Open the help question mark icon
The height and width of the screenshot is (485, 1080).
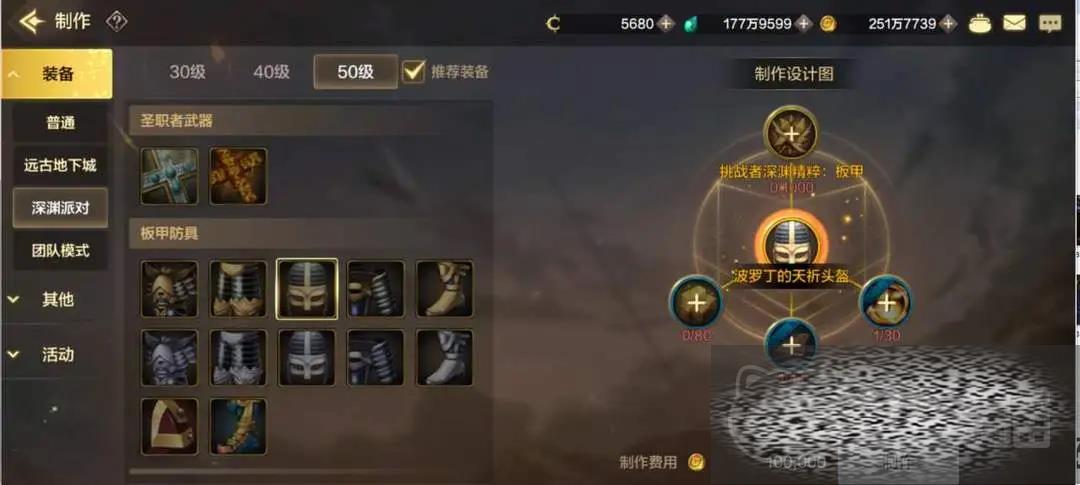pos(116,22)
